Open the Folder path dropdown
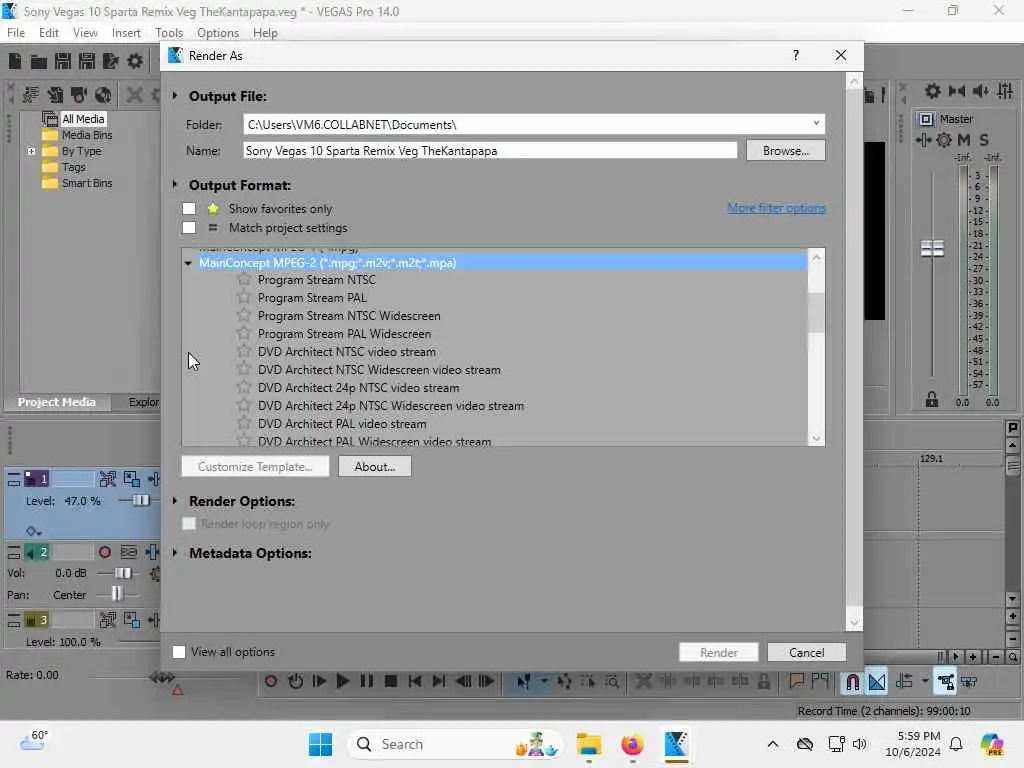 coord(816,123)
